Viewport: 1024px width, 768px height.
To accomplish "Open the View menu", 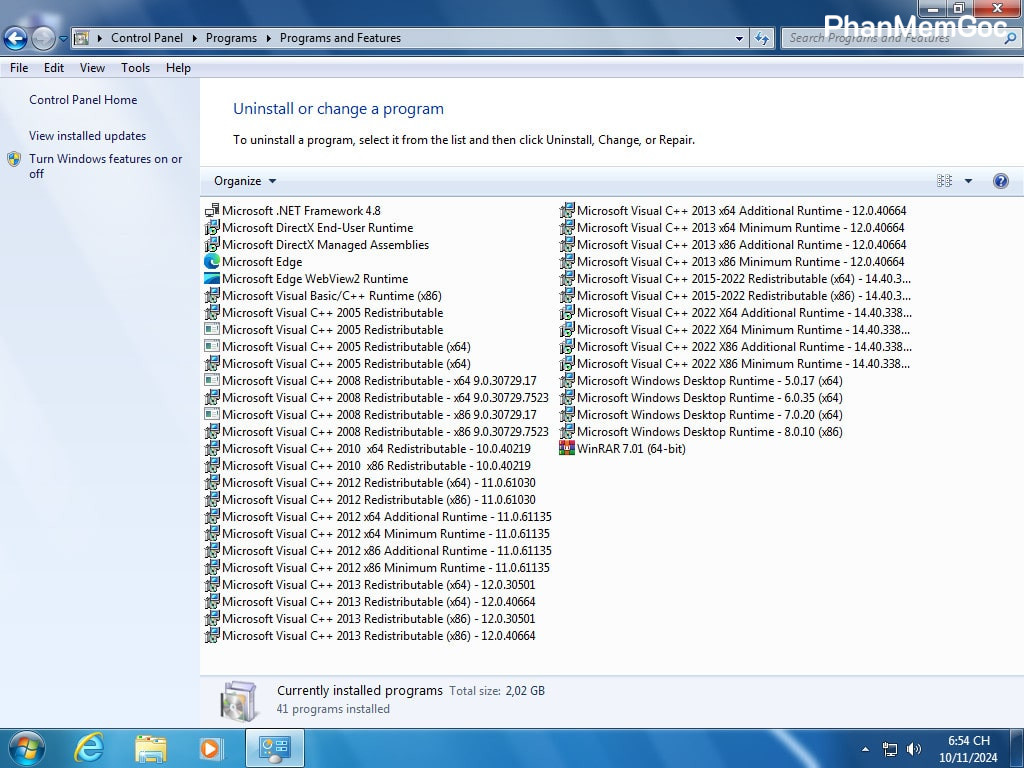I will click(92, 68).
